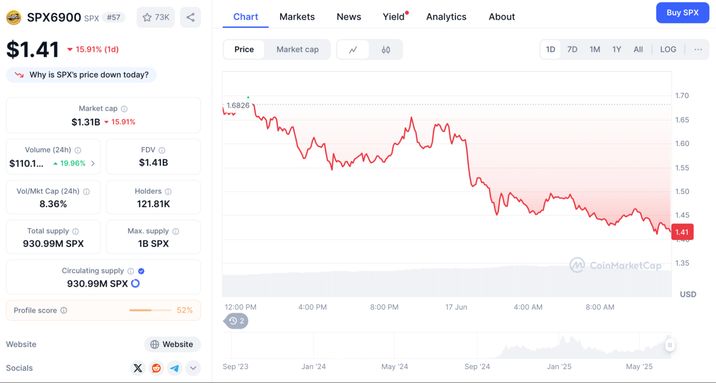
Task: Click Volume (24h) info icon
Action: pyautogui.click(x=78, y=150)
